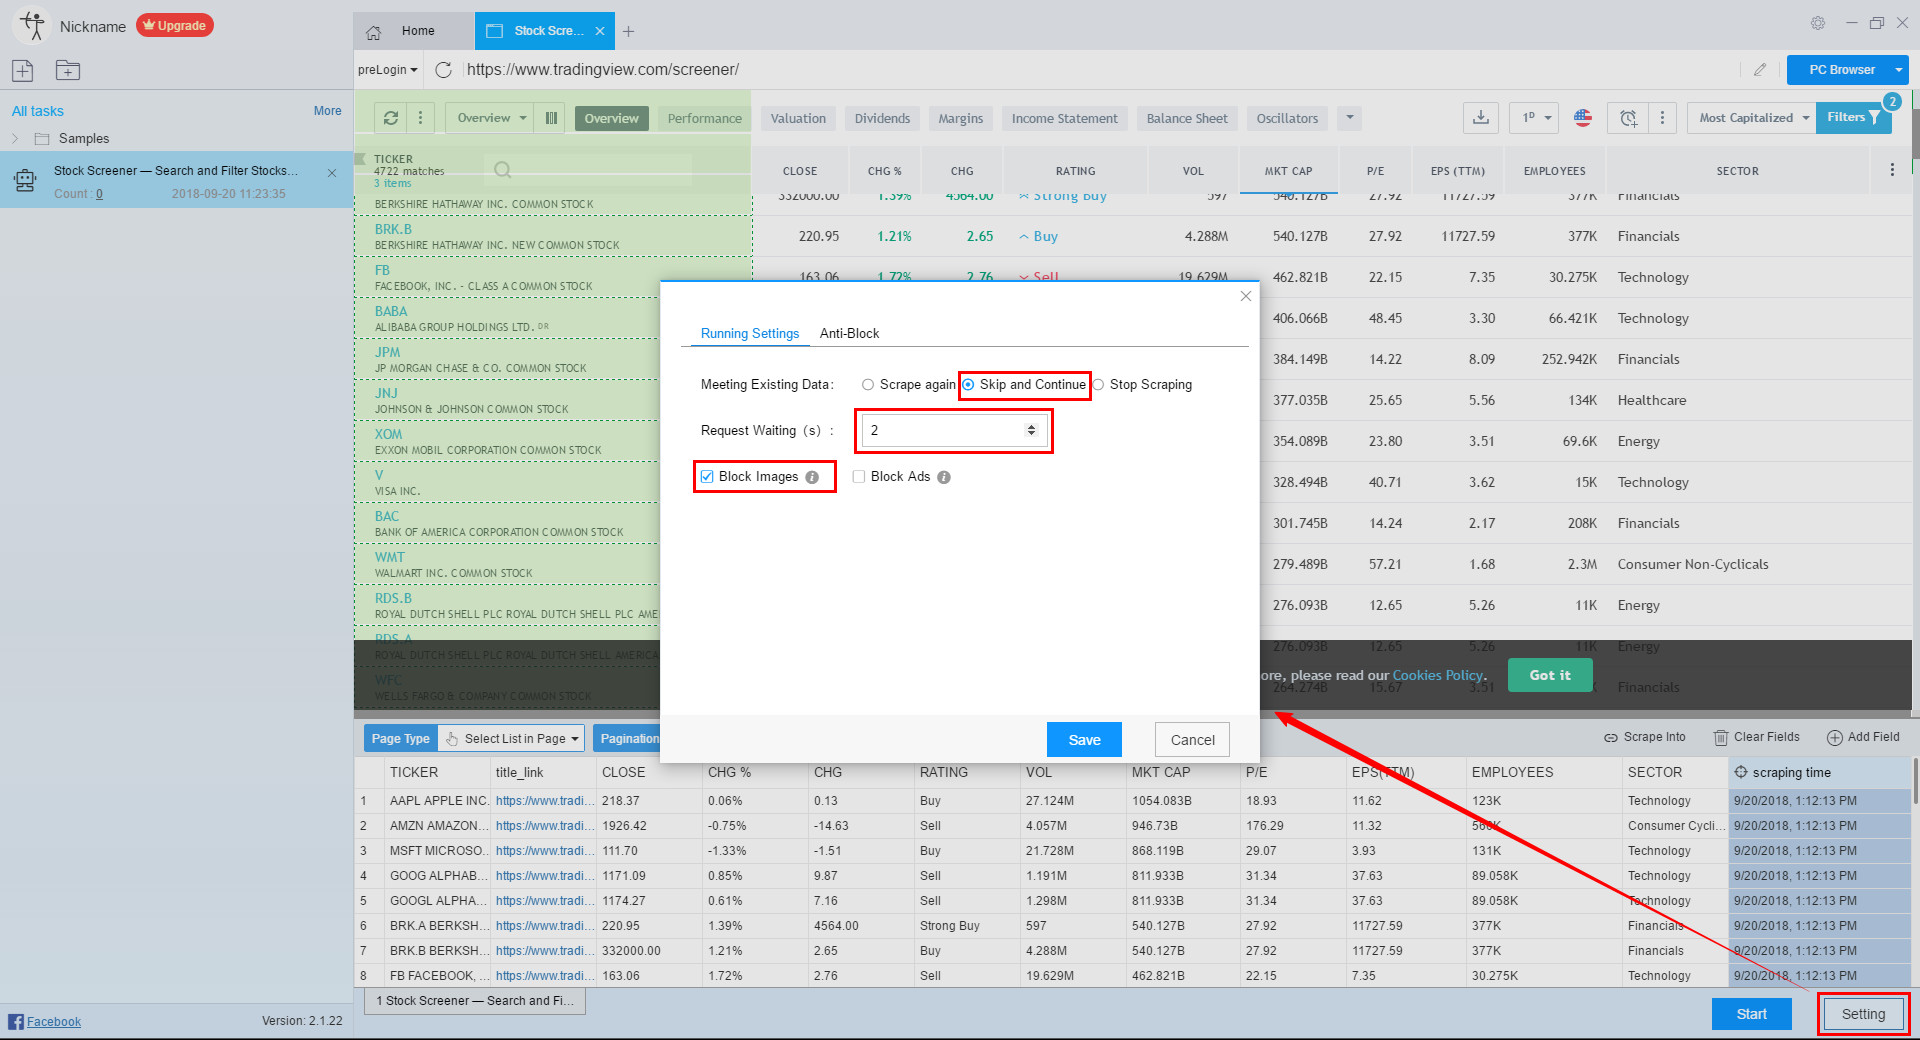The image size is (1920, 1040).
Task: Open the Valuation tab
Action: 798,119
